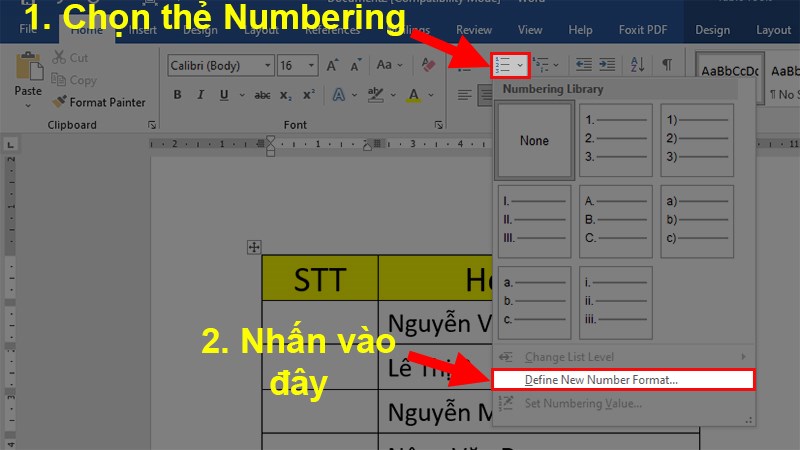This screenshot has height=450, width=800.
Task: Click the Sort A-Z icon
Action: [638, 65]
